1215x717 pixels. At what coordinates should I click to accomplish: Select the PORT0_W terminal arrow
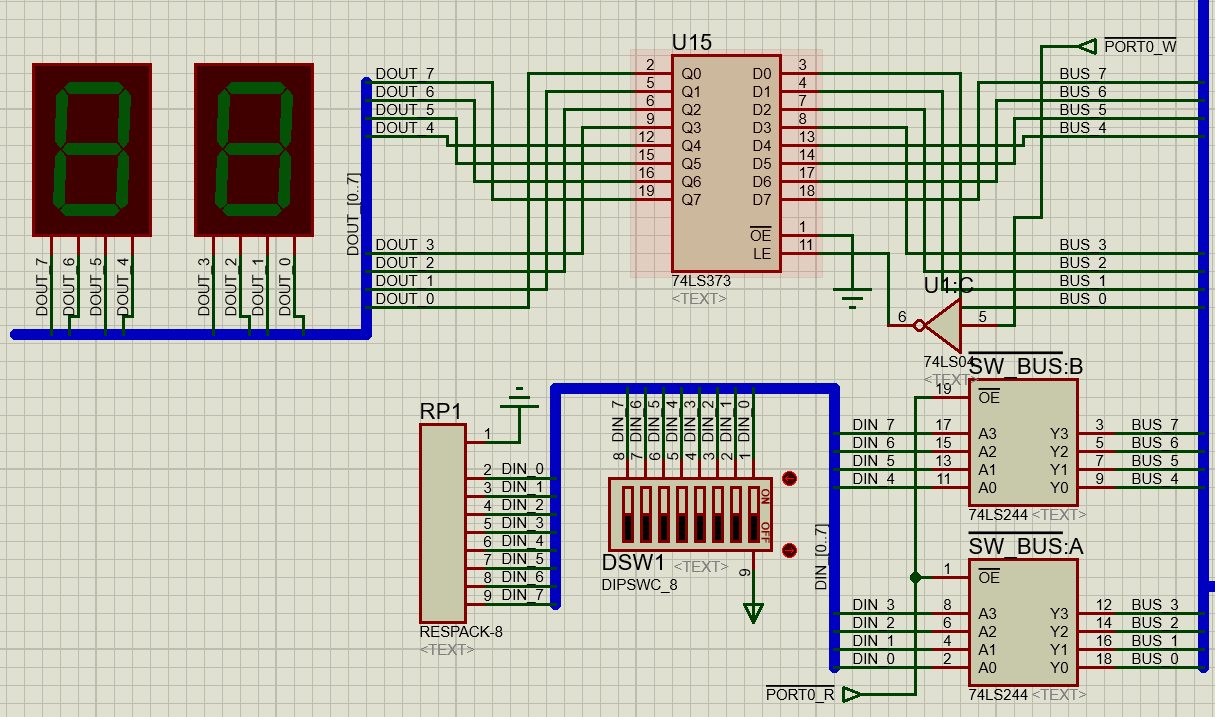point(1087,45)
